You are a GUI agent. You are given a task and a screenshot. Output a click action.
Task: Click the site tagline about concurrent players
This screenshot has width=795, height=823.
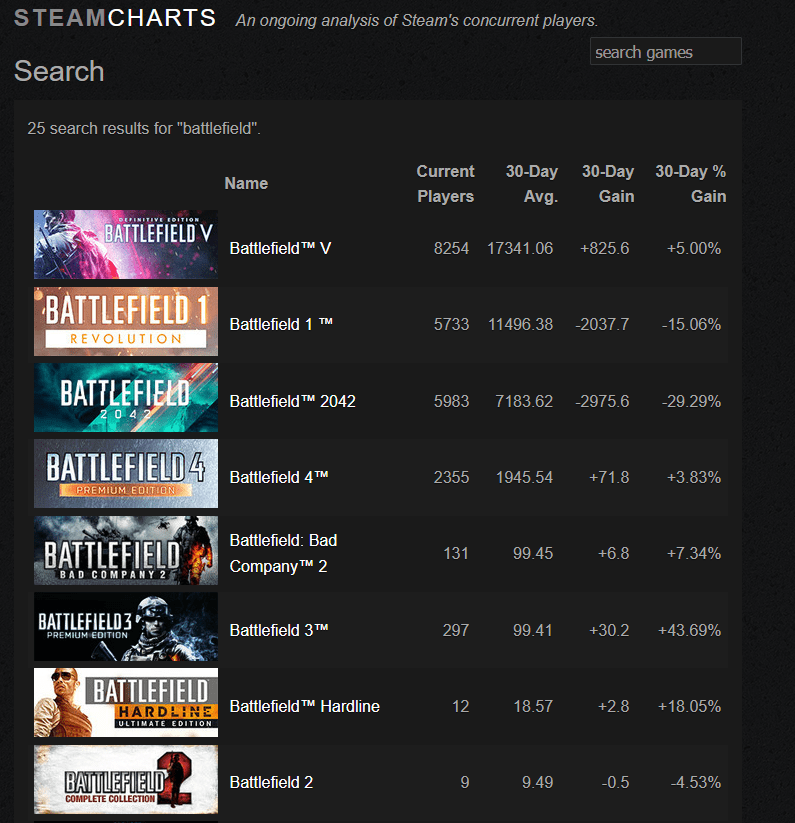[x=417, y=20]
